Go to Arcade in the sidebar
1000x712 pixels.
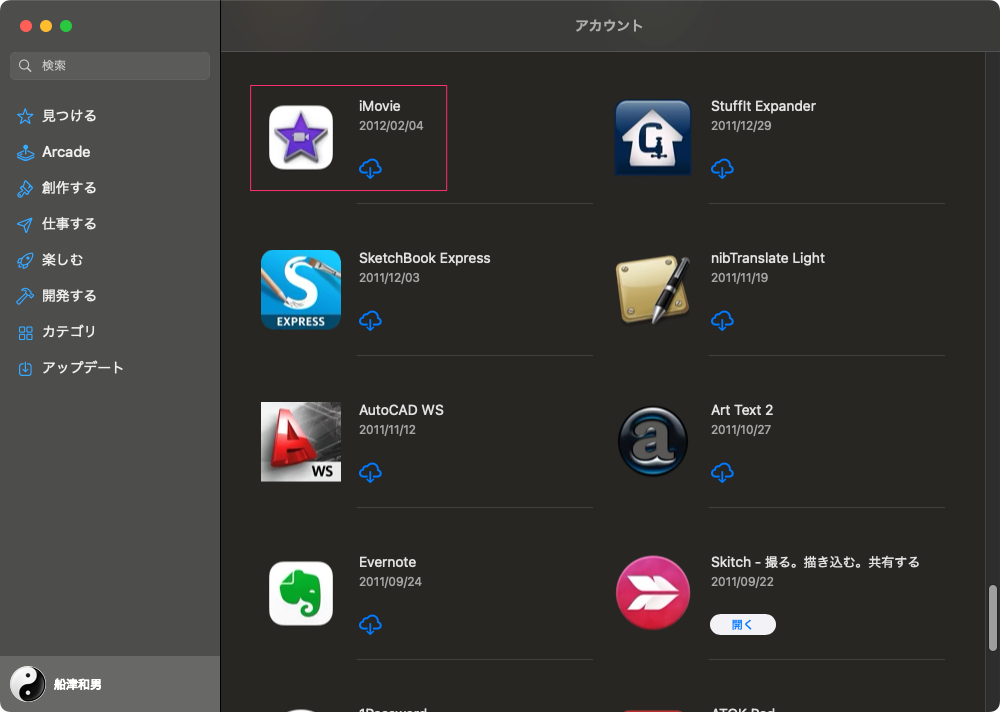pos(66,152)
